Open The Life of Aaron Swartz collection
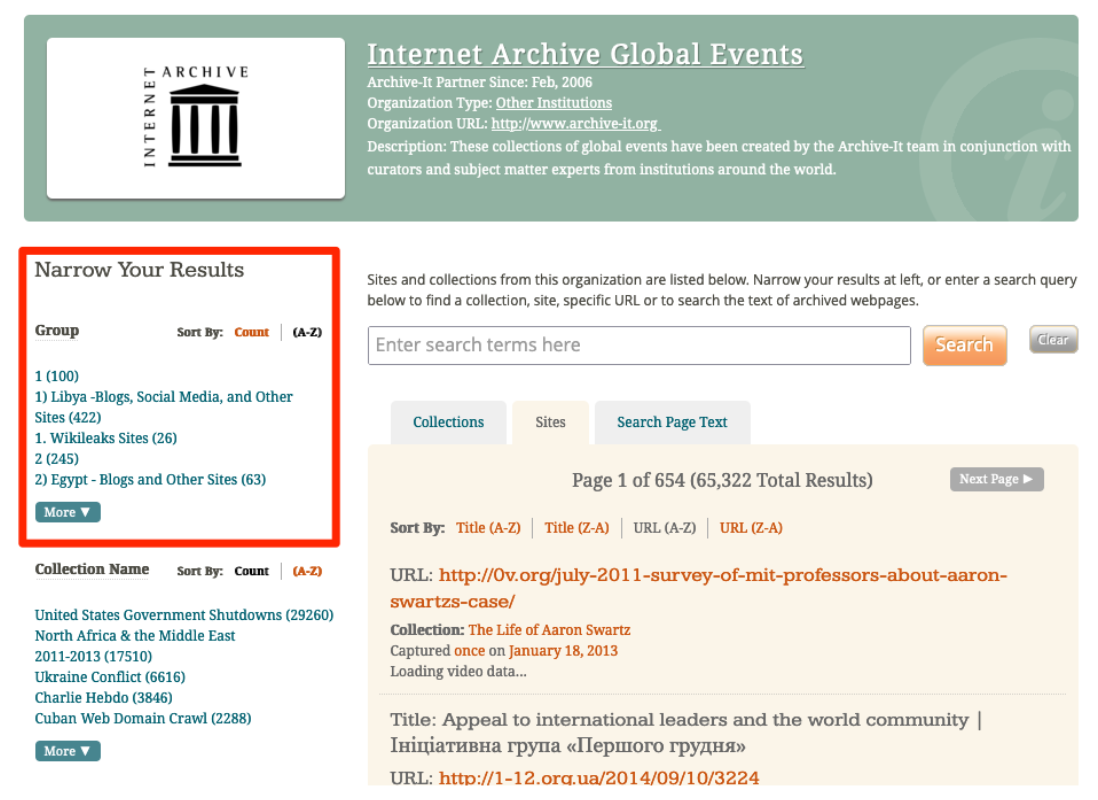 [549, 630]
